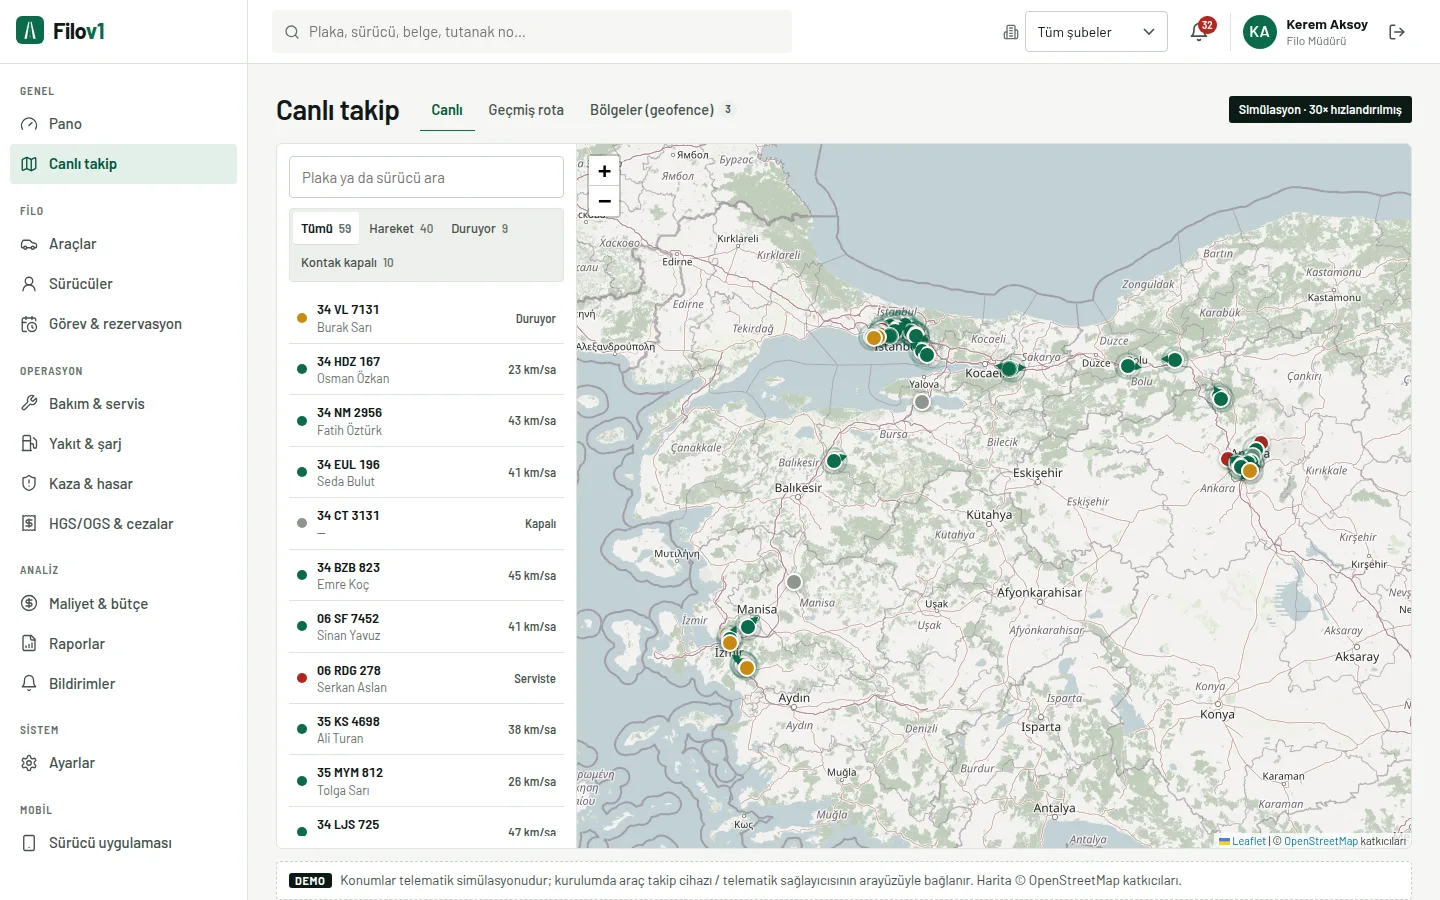Click the Pano gauge icon in sidebar
This screenshot has height=900, width=1440.
[x=29, y=124]
